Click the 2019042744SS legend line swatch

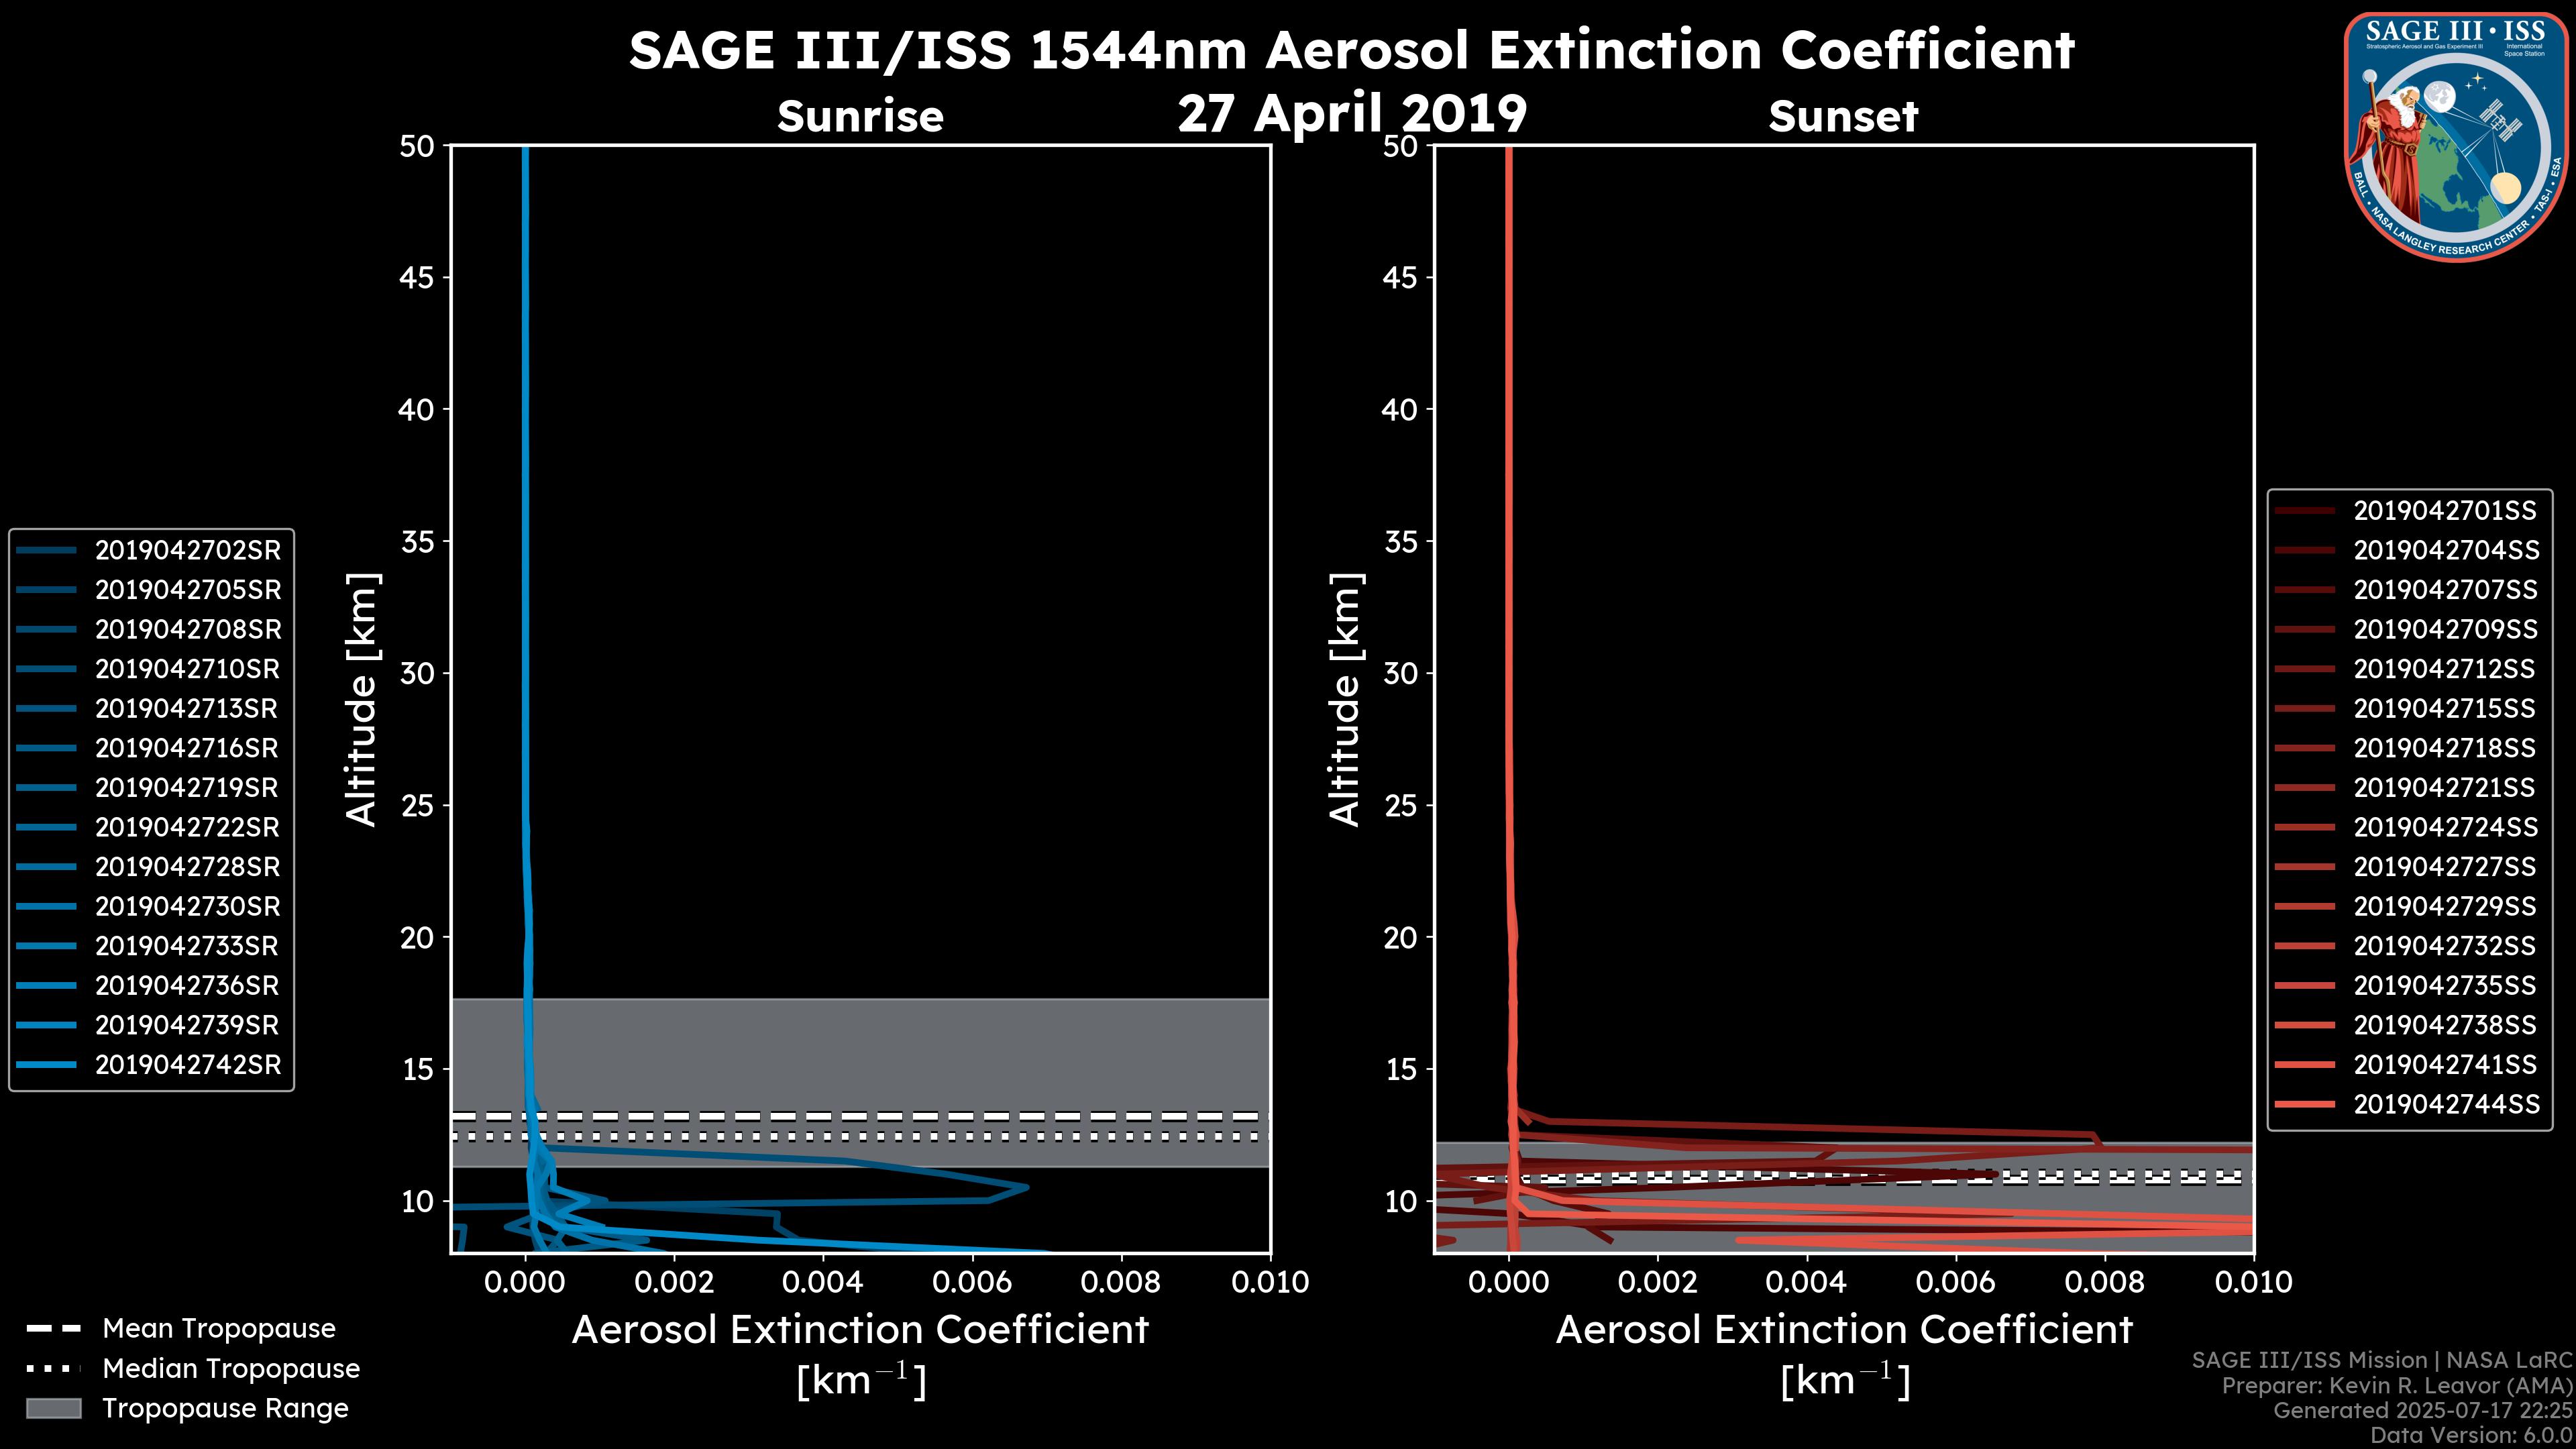[x=2304, y=1104]
